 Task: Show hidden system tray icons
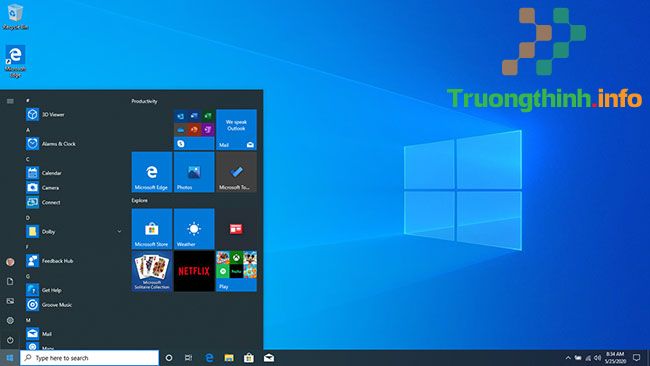pyautogui.click(x=568, y=358)
